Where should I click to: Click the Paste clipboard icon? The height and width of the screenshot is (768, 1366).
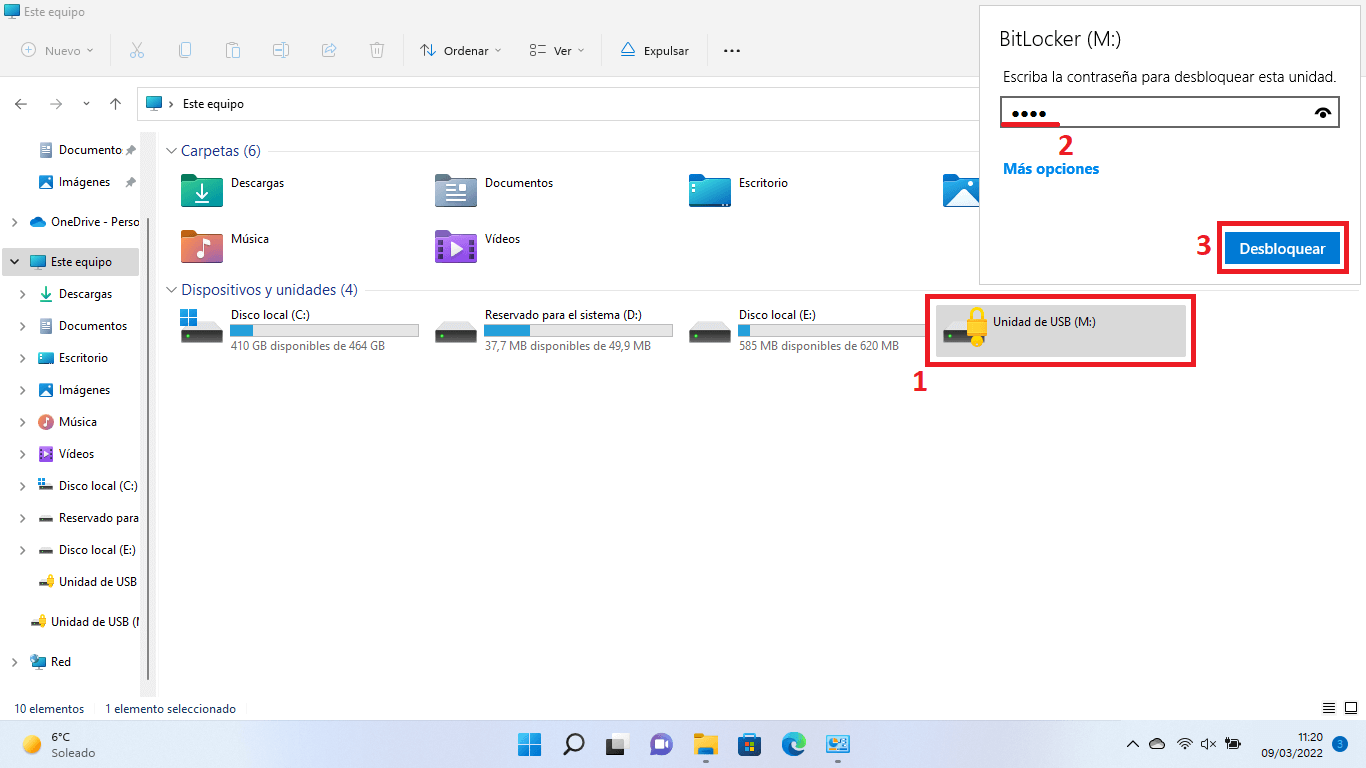click(x=233, y=50)
